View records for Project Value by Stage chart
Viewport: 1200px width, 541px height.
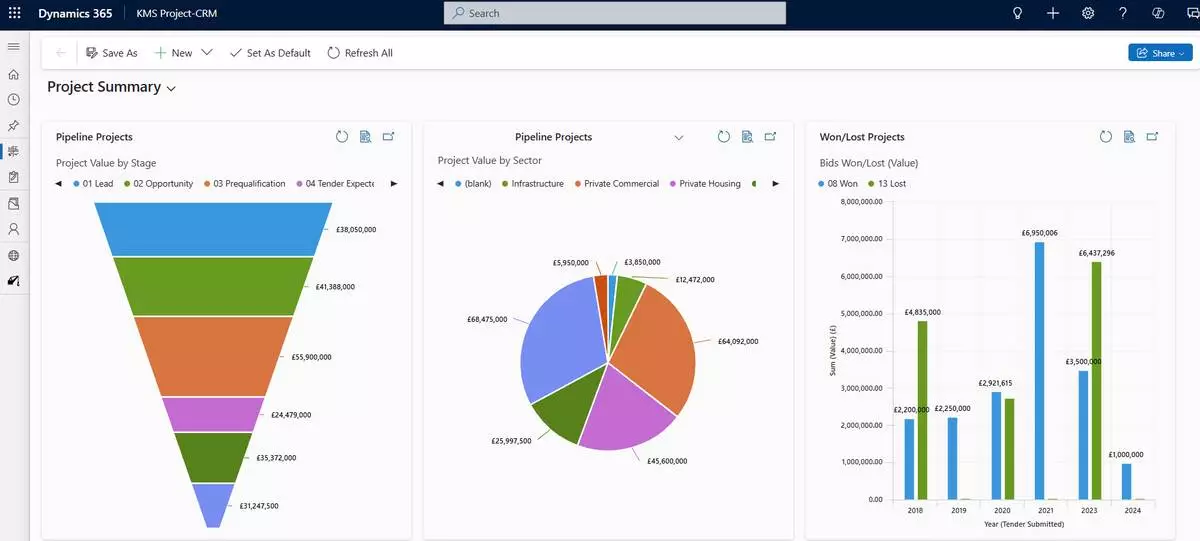point(365,137)
